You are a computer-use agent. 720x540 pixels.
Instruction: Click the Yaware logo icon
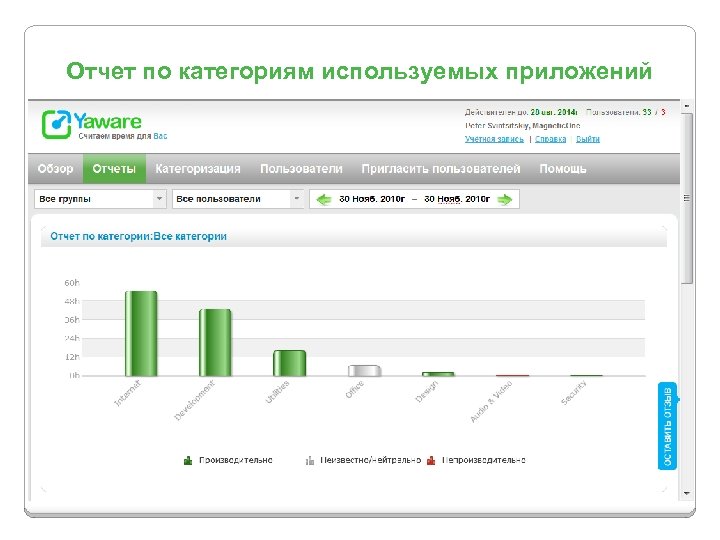[x=56, y=124]
